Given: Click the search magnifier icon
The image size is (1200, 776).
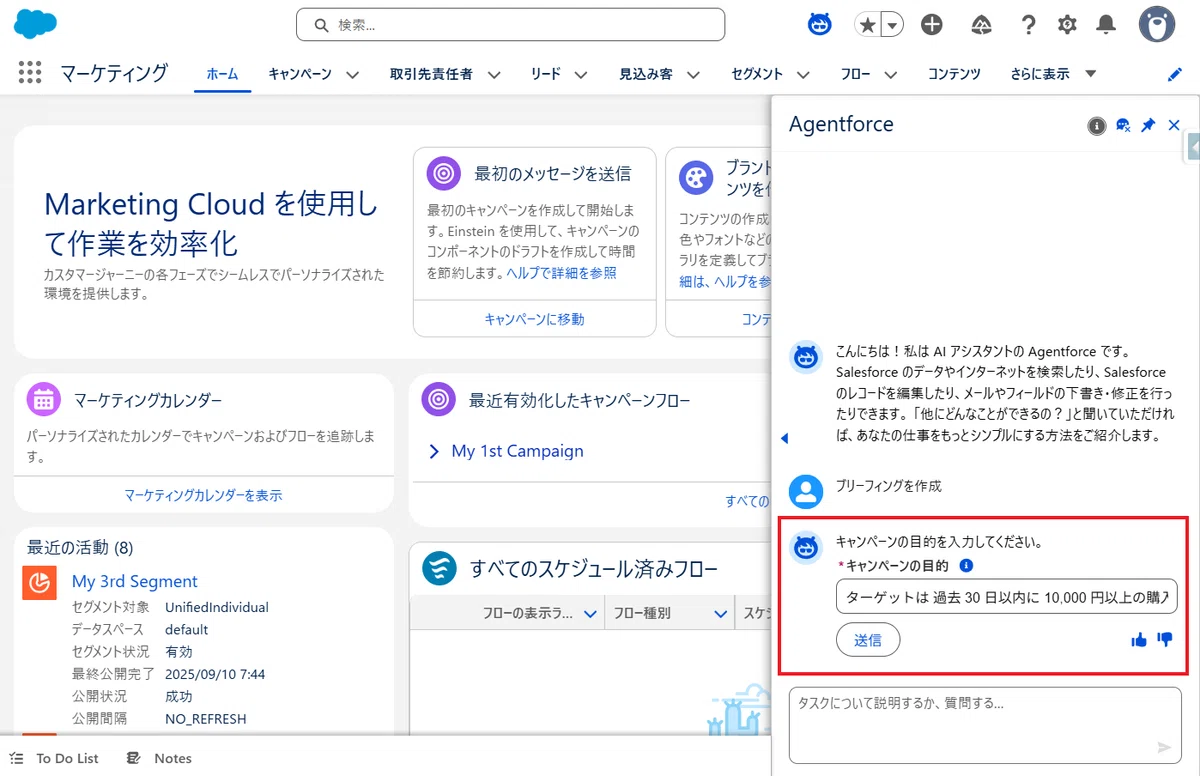Looking at the screenshot, I should tap(321, 25).
